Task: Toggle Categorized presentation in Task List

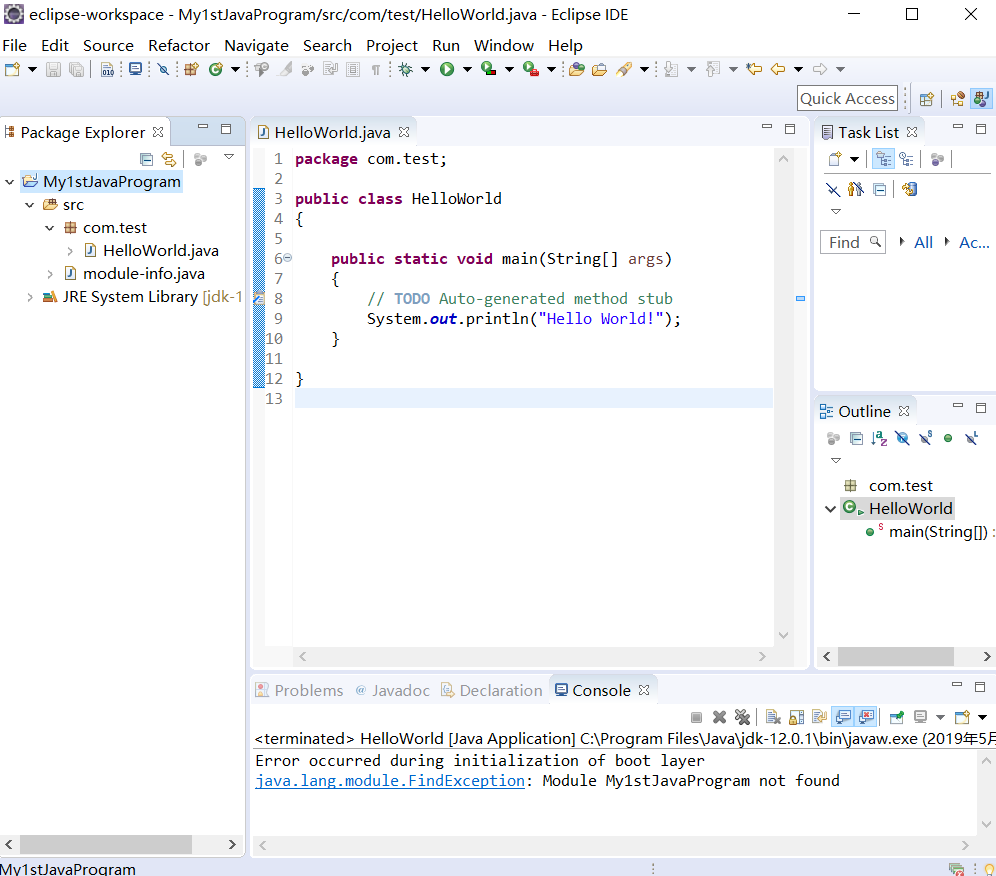Action: point(883,159)
